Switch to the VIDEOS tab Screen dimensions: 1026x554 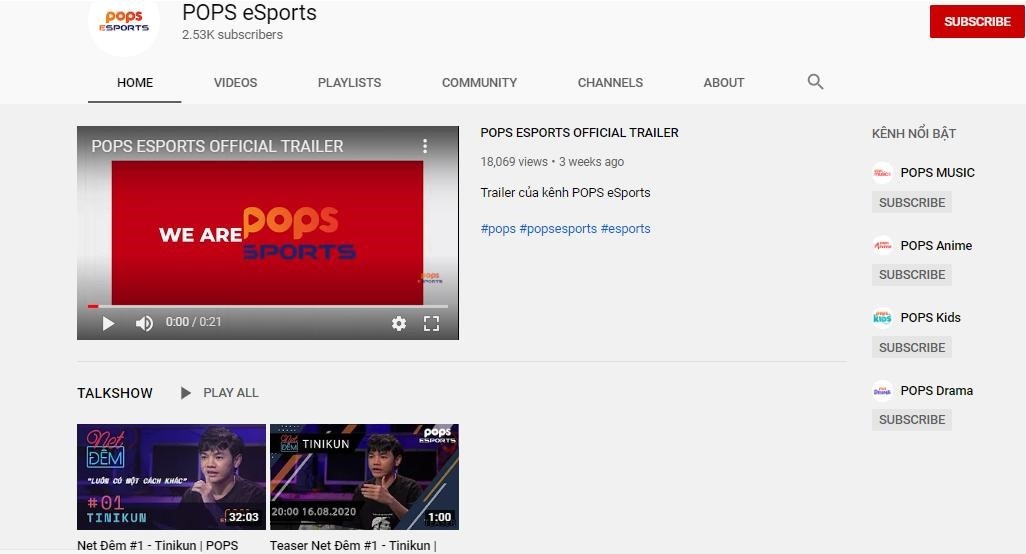pyautogui.click(x=235, y=83)
